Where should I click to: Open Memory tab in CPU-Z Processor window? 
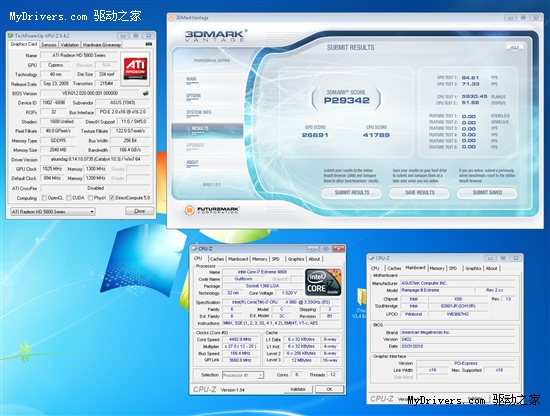[x=260, y=259]
